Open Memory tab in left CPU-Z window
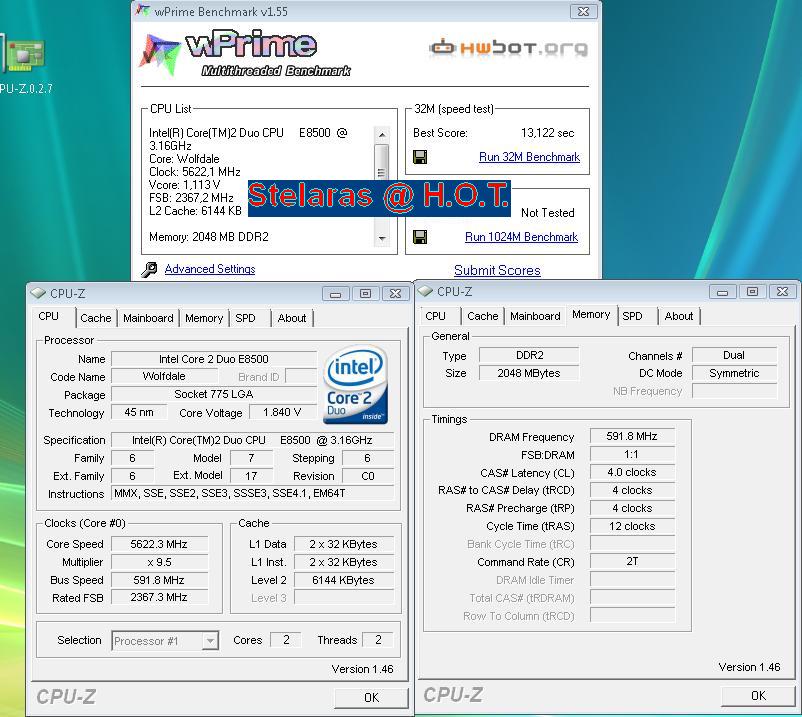This screenshot has height=717, width=802. click(204, 318)
